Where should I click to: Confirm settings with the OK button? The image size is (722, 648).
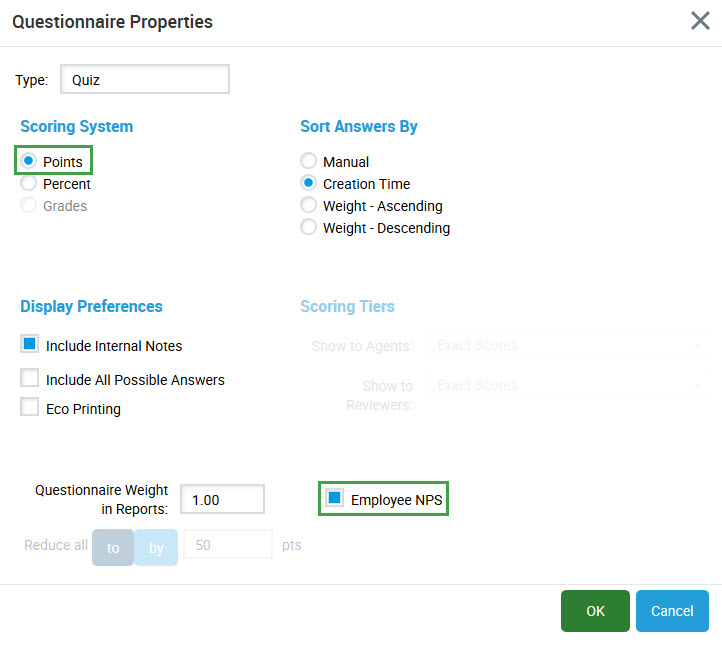pos(595,611)
